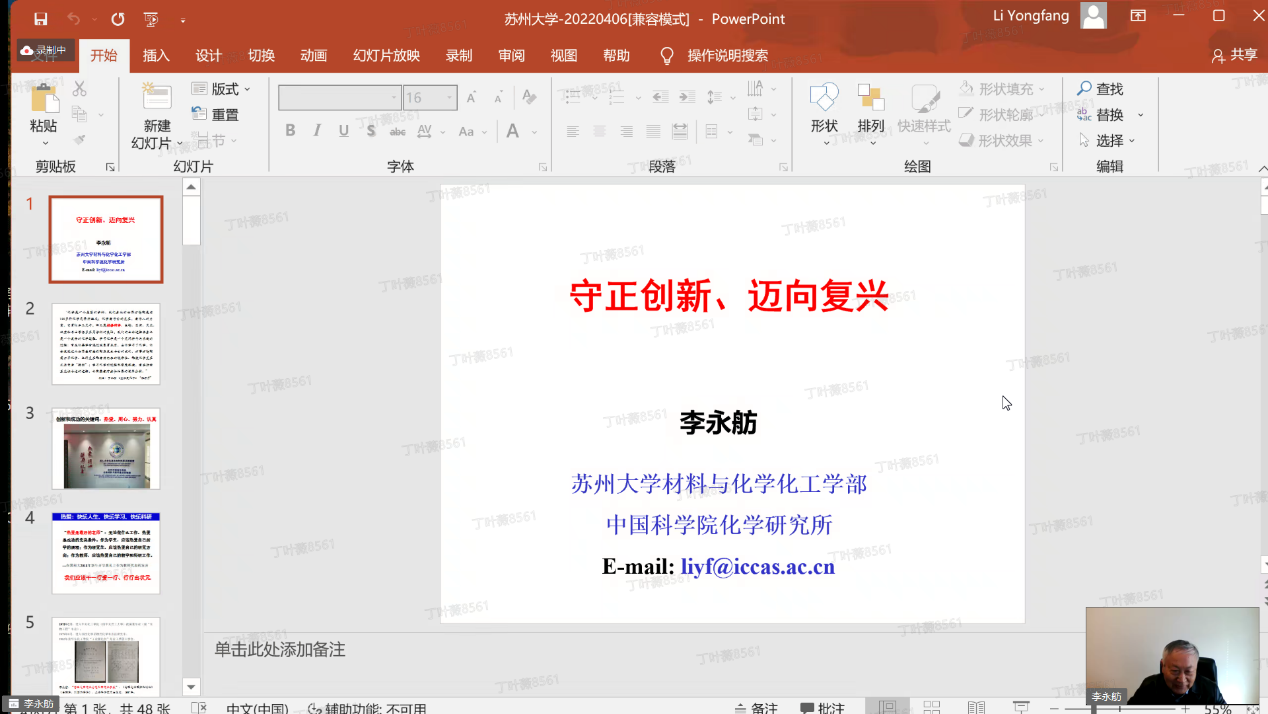Open the font size dropdown showing 16

pos(450,98)
